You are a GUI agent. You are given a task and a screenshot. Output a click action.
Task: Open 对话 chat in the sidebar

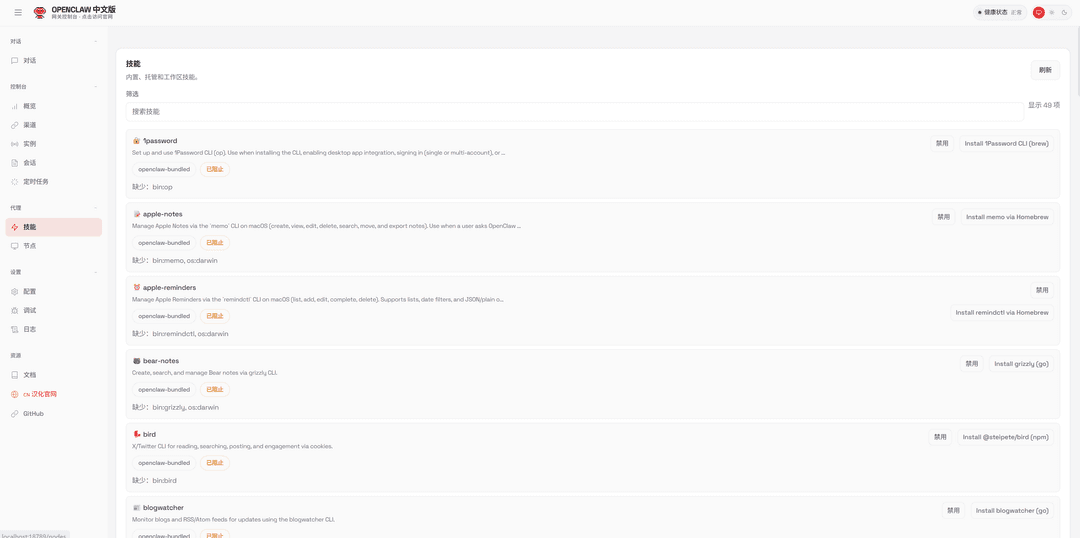54,61
